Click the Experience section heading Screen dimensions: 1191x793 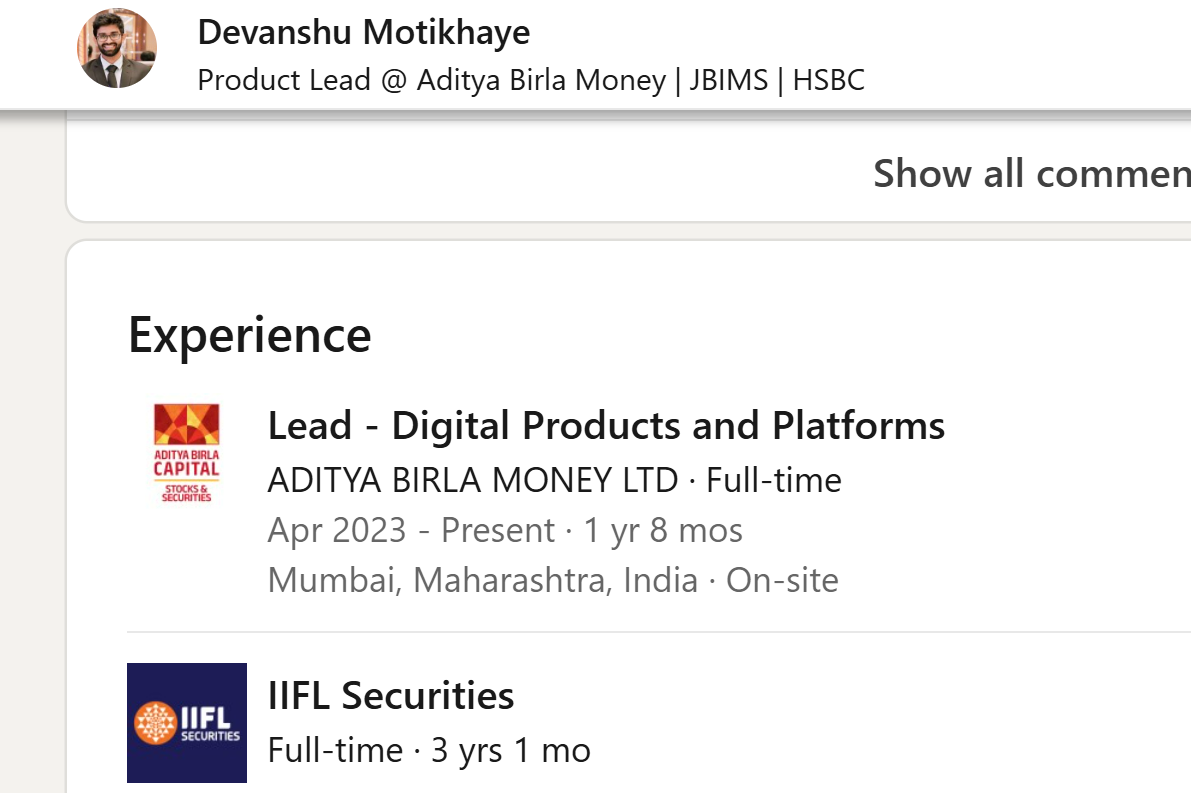(250, 336)
